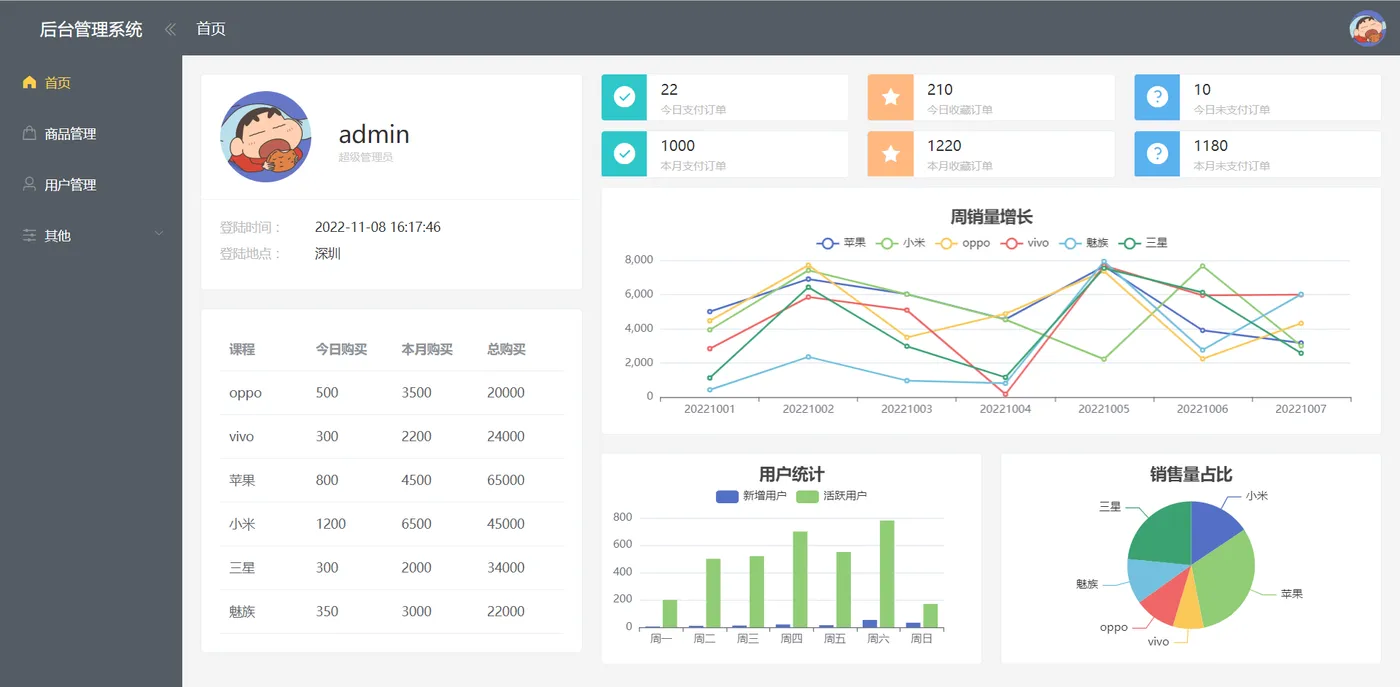Click the check icon on 今日支付订单 card

click(x=624, y=97)
